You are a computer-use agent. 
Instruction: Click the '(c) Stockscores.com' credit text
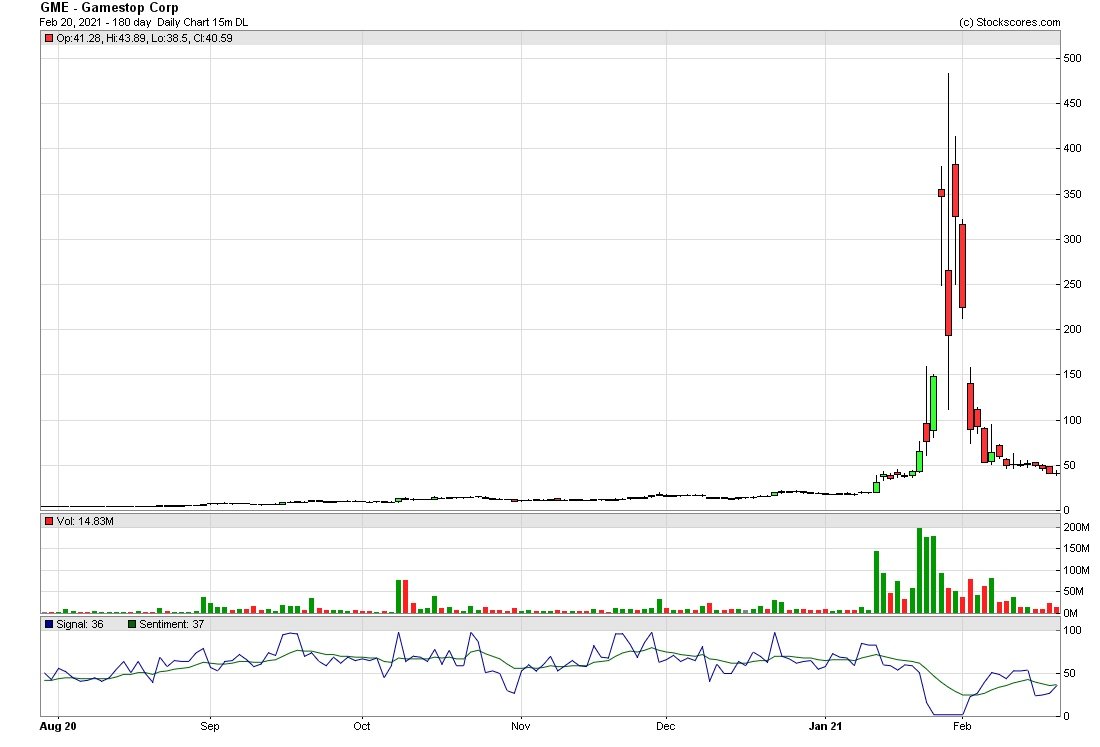1010,22
